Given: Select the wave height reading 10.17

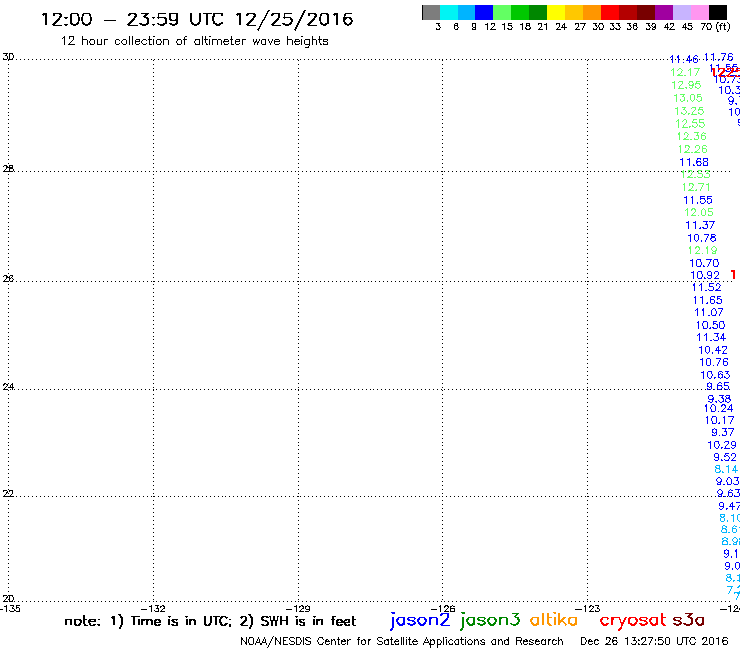Looking at the screenshot, I should [x=720, y=421].
